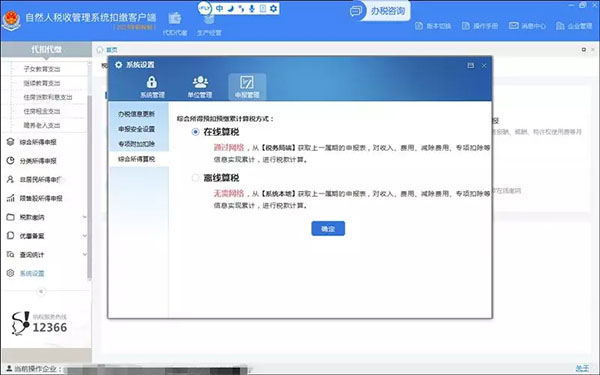Viewport: 600px width, 375px height.
Task: Expand 查询统计 sidebar menu
Action: point(46,254)
